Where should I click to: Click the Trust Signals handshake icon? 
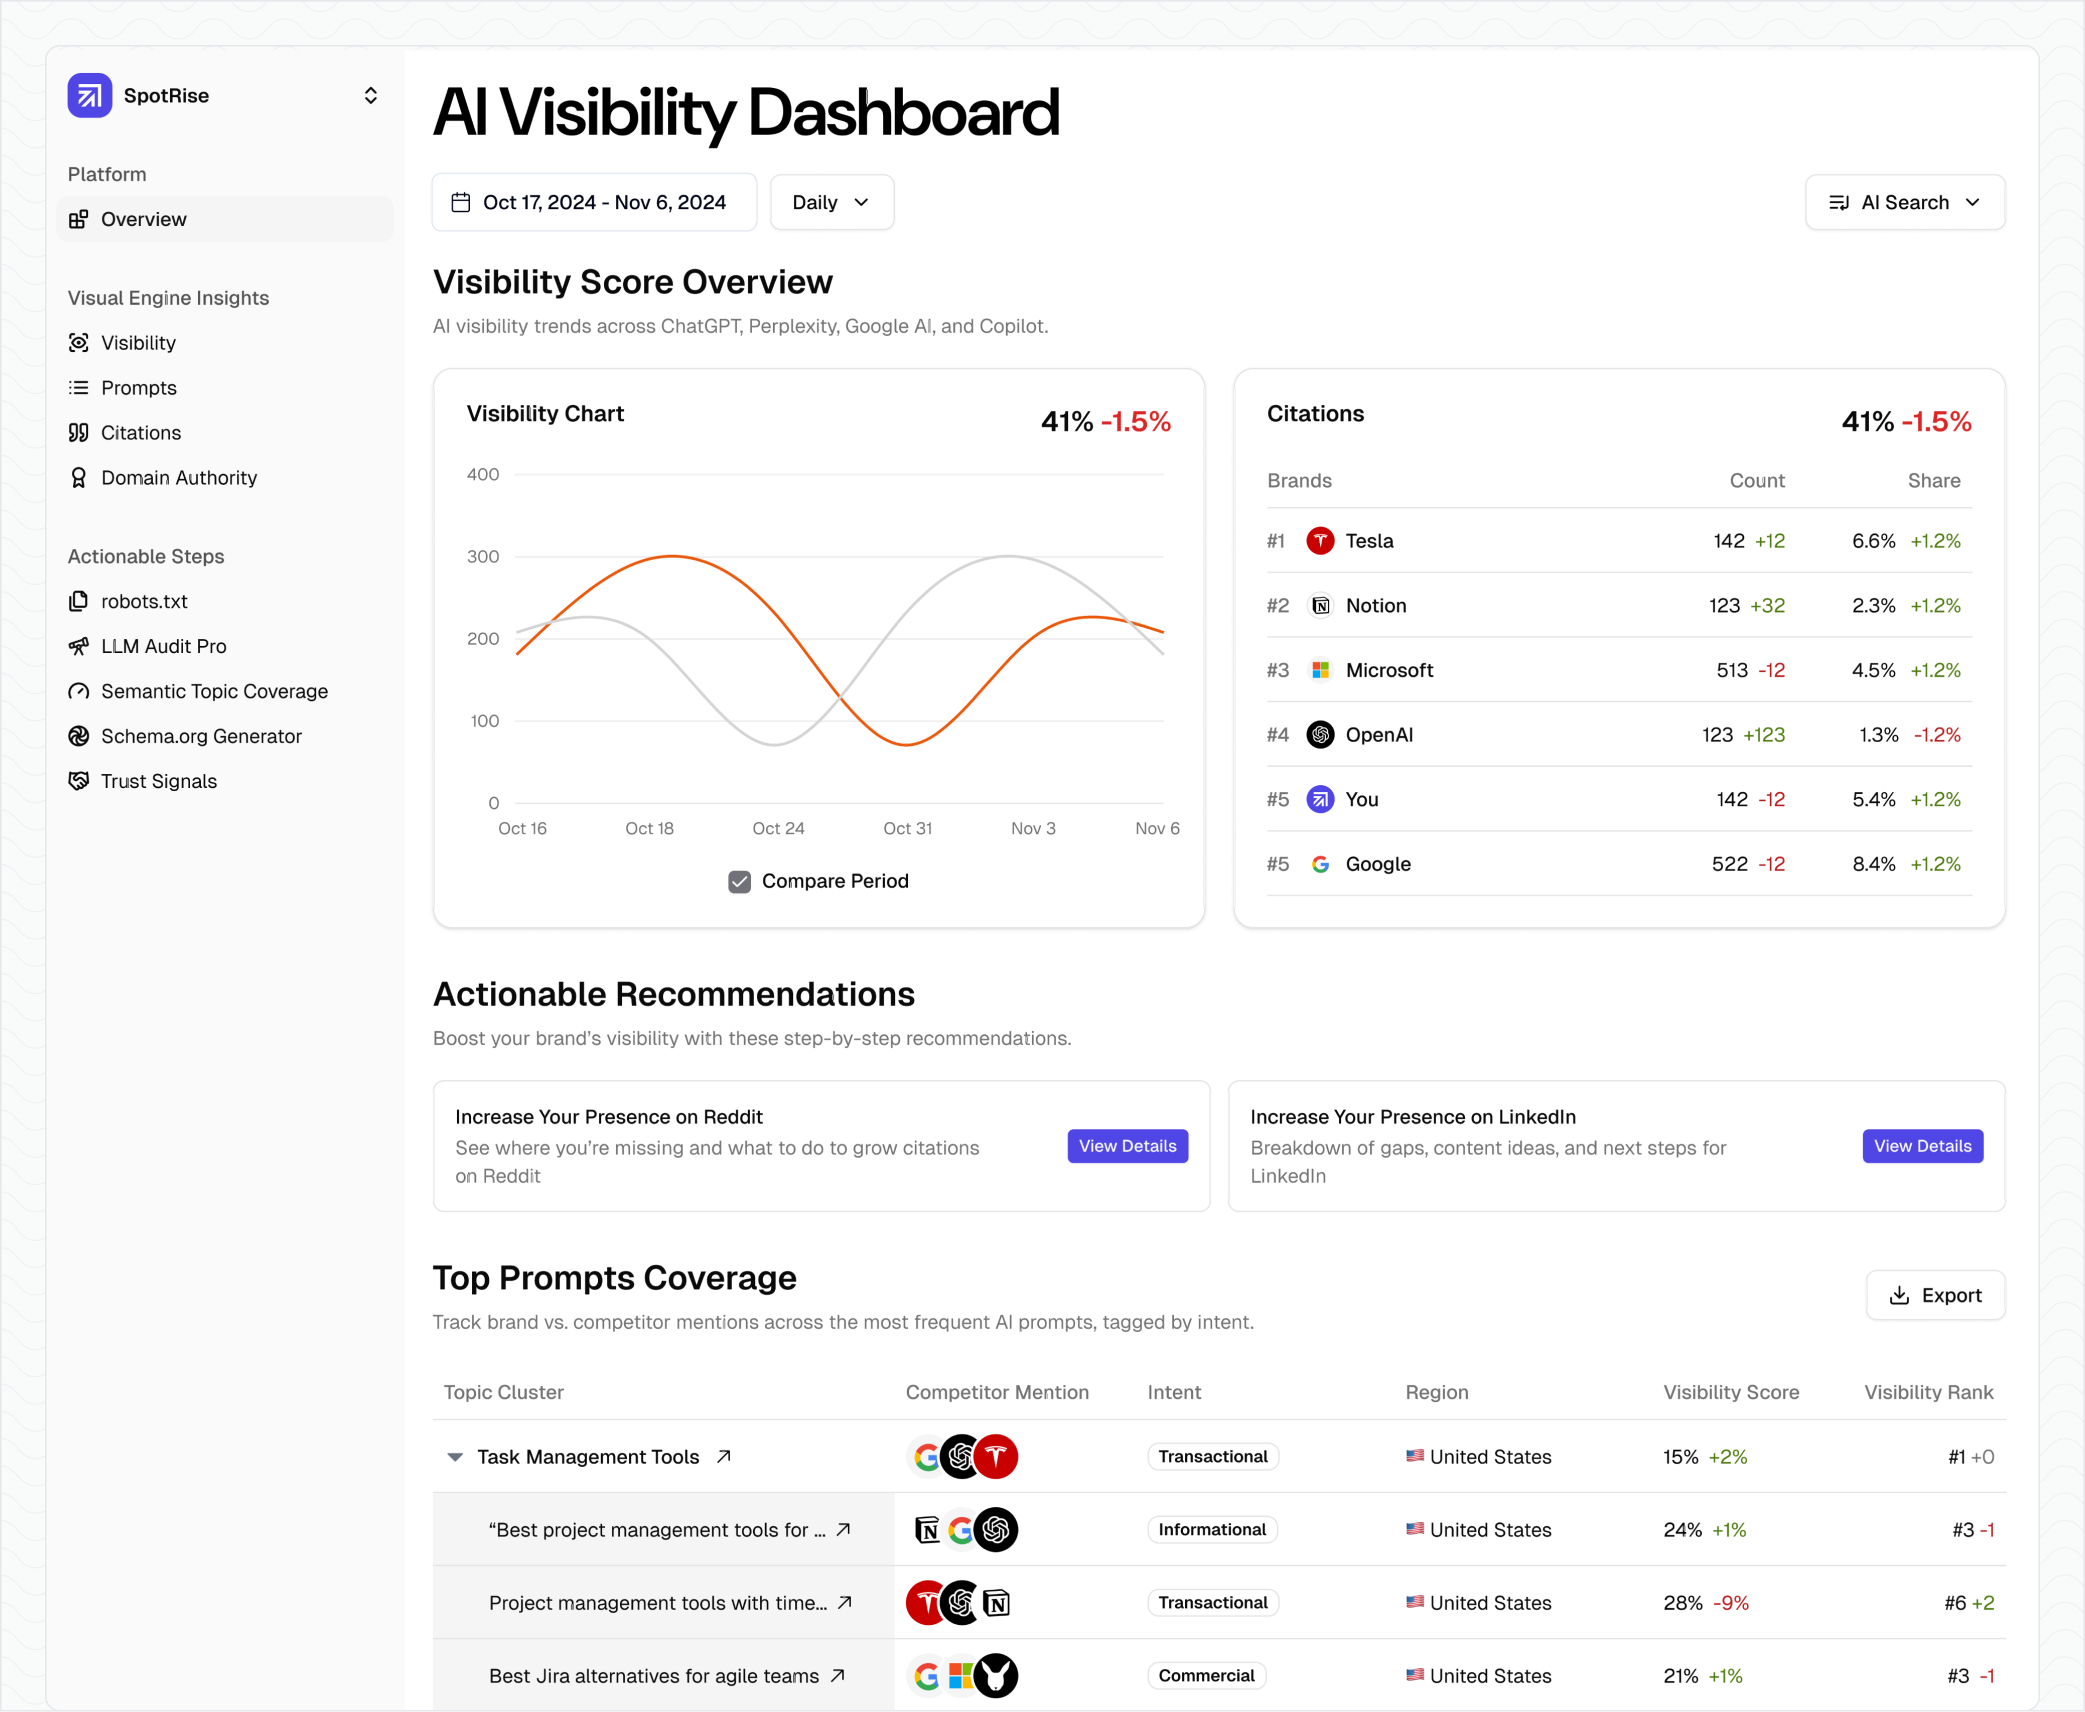[79, 781]
